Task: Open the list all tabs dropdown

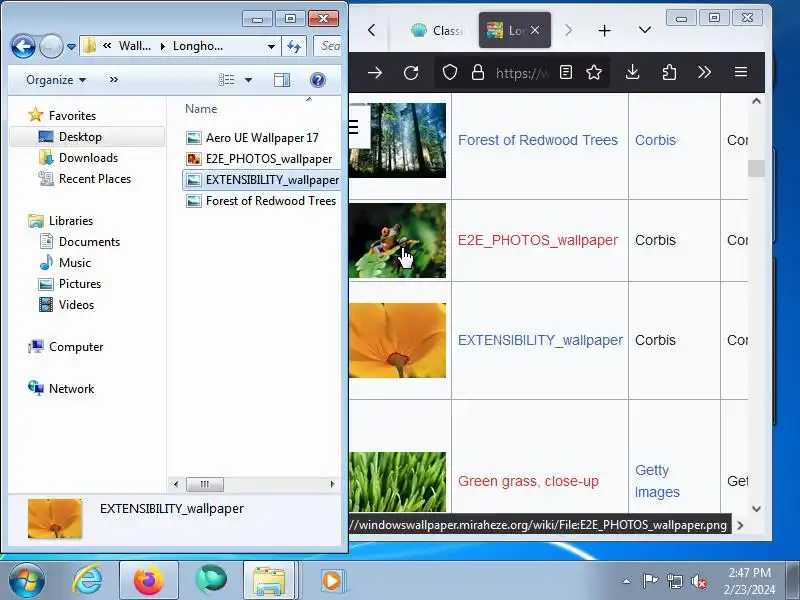Action: 645,30
